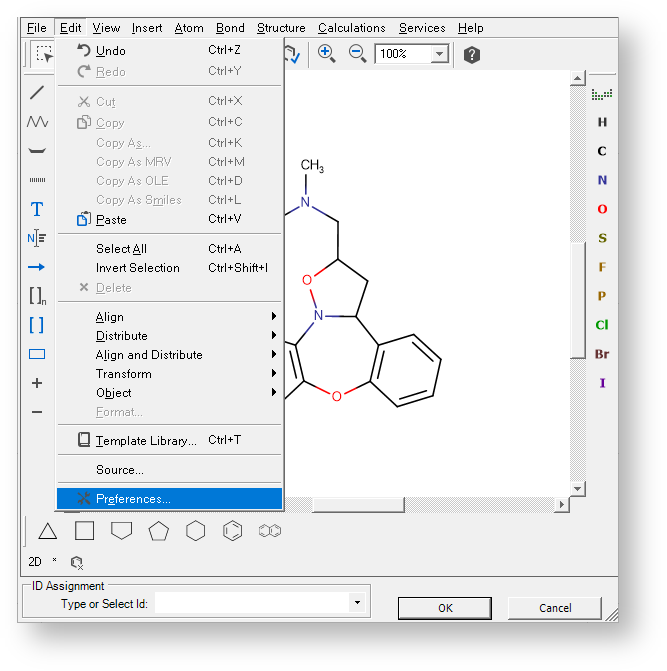667x671 pixels.
Task: Select the text T tool
Action: point(37,209)
